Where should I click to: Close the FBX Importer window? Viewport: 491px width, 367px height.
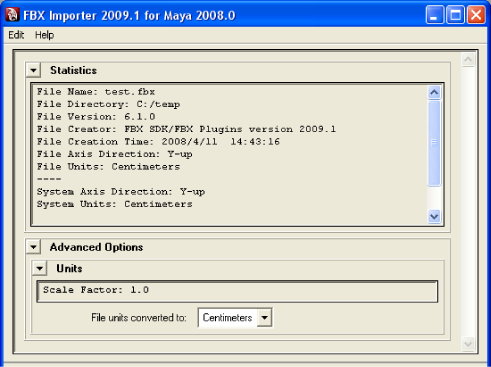(x=476, y=15)
